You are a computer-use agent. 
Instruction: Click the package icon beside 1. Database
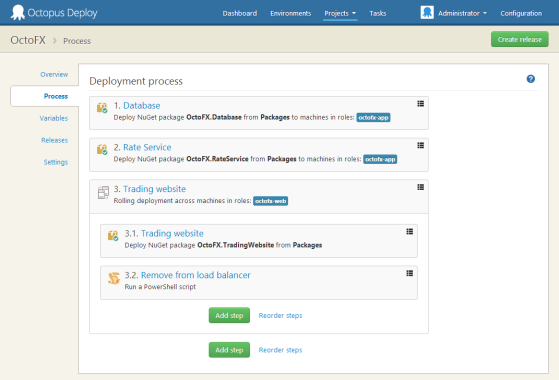click(x=102, y=108)
